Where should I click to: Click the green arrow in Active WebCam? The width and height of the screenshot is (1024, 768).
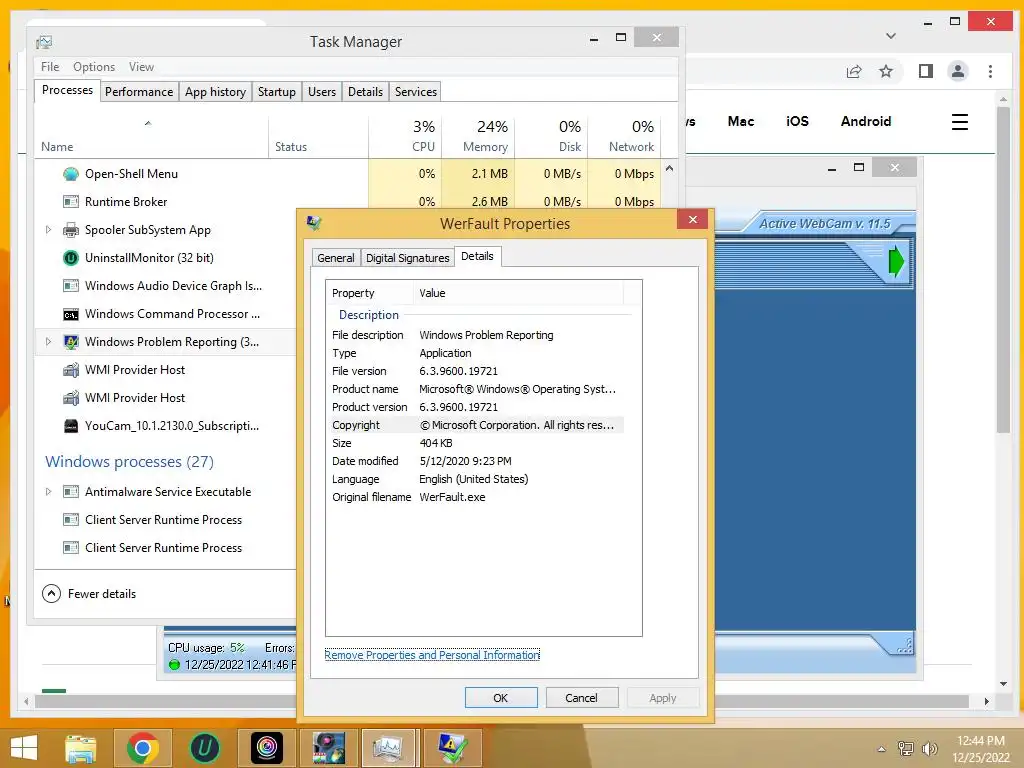tap(897, 262)
